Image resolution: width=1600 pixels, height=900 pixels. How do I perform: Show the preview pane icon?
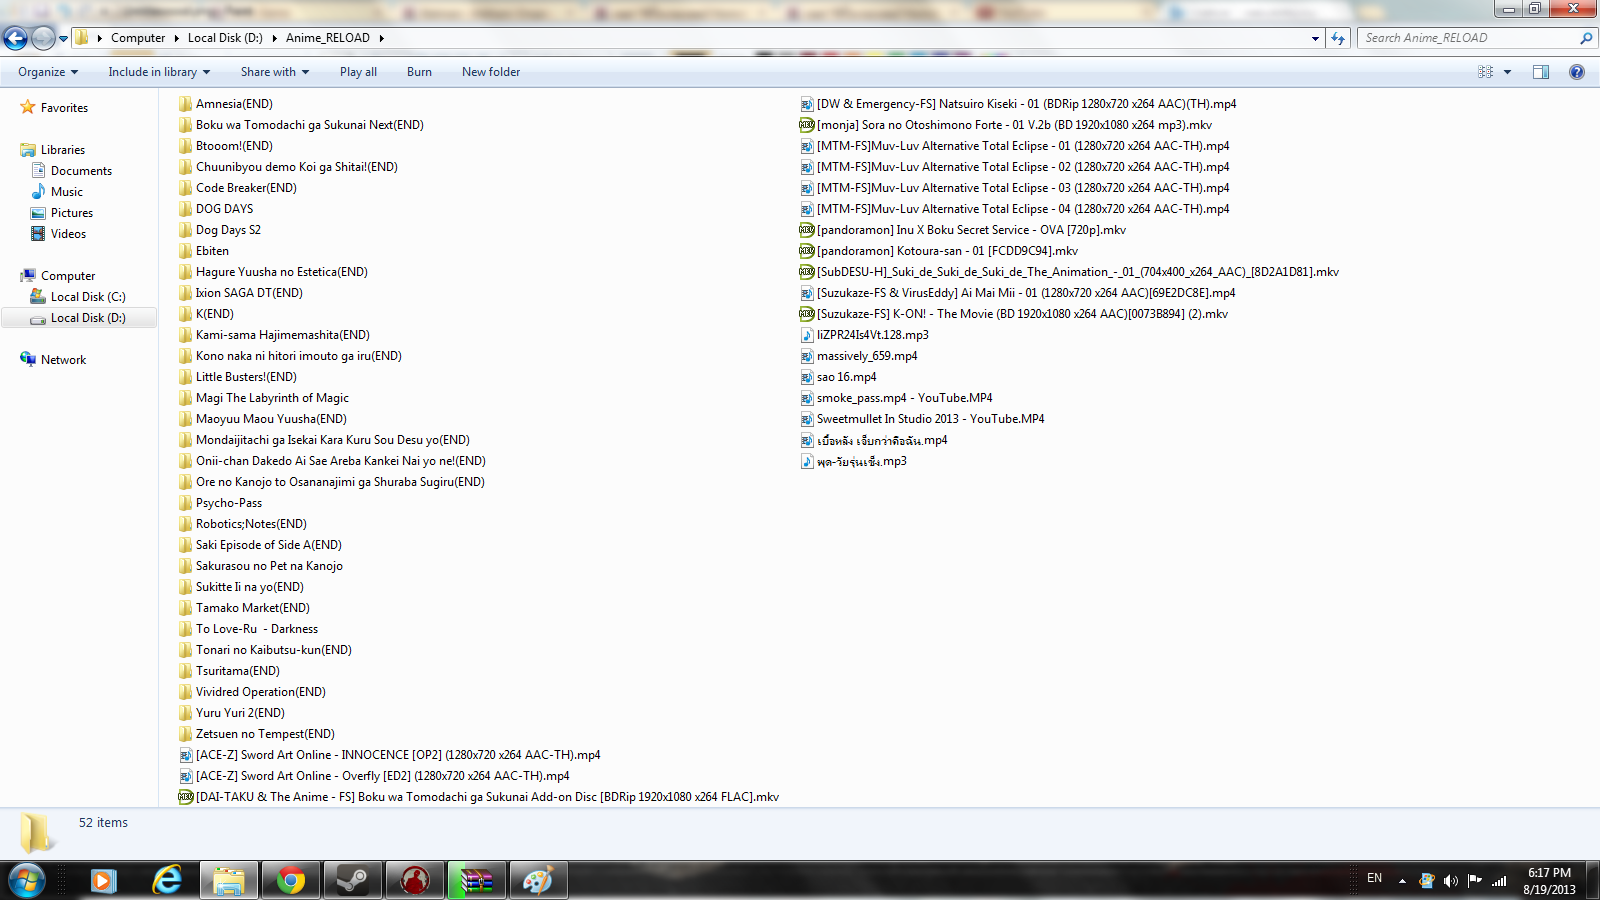(x=1541, y=72)
